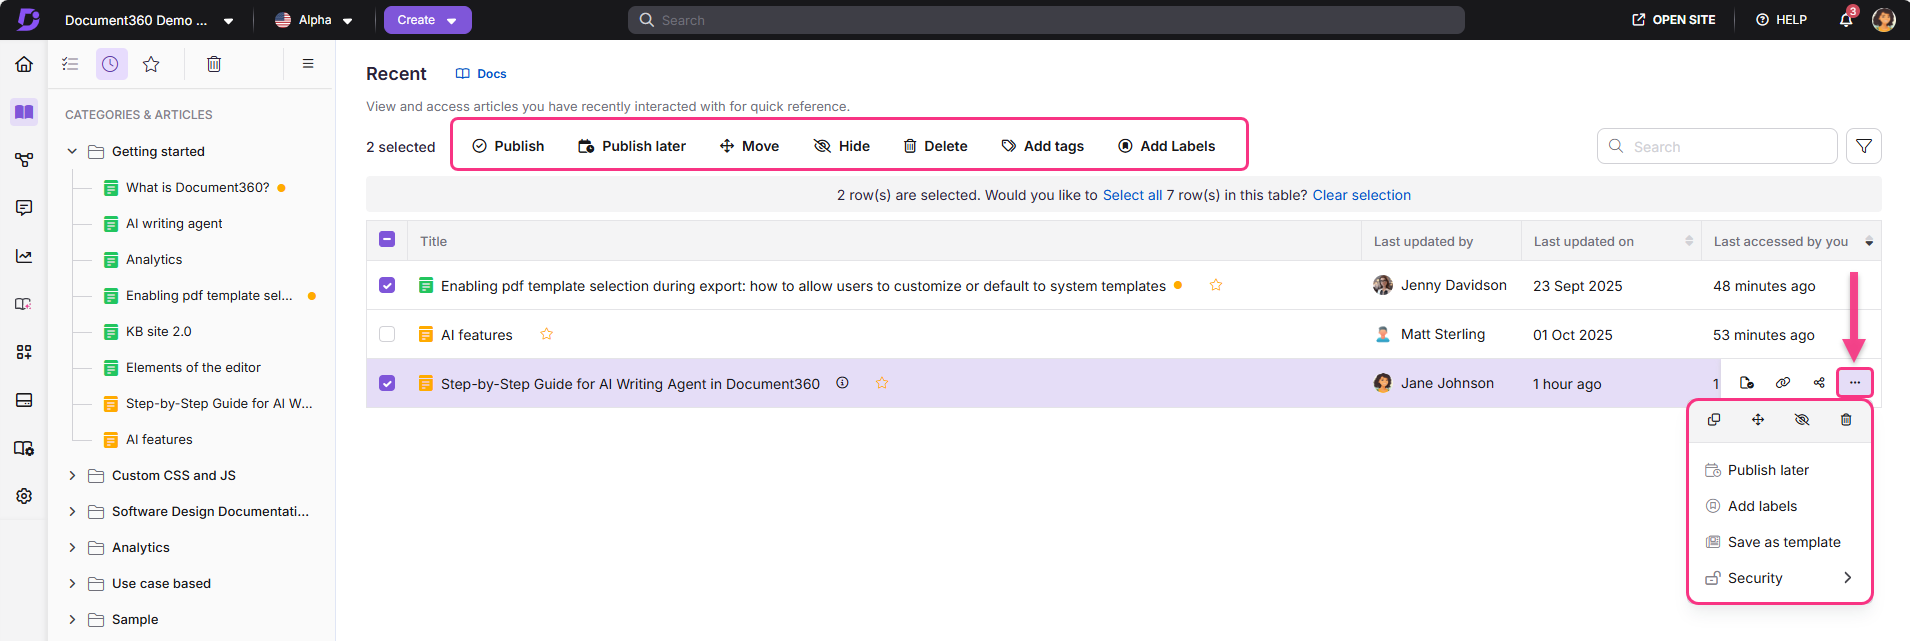This screenshot has height=641, width=1910.
Task: Open the Feedback comment icon in left rail
Action: [24, 208]
